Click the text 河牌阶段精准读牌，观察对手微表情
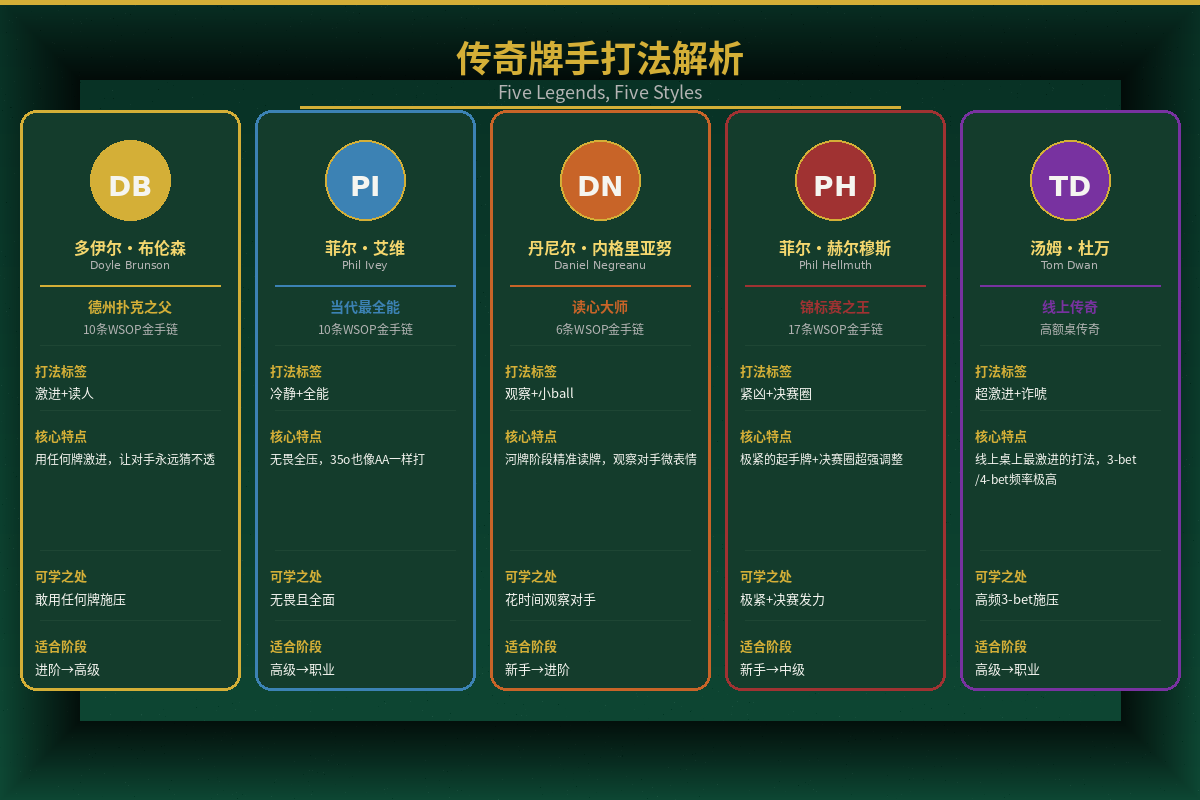 [x=601, y=459]
